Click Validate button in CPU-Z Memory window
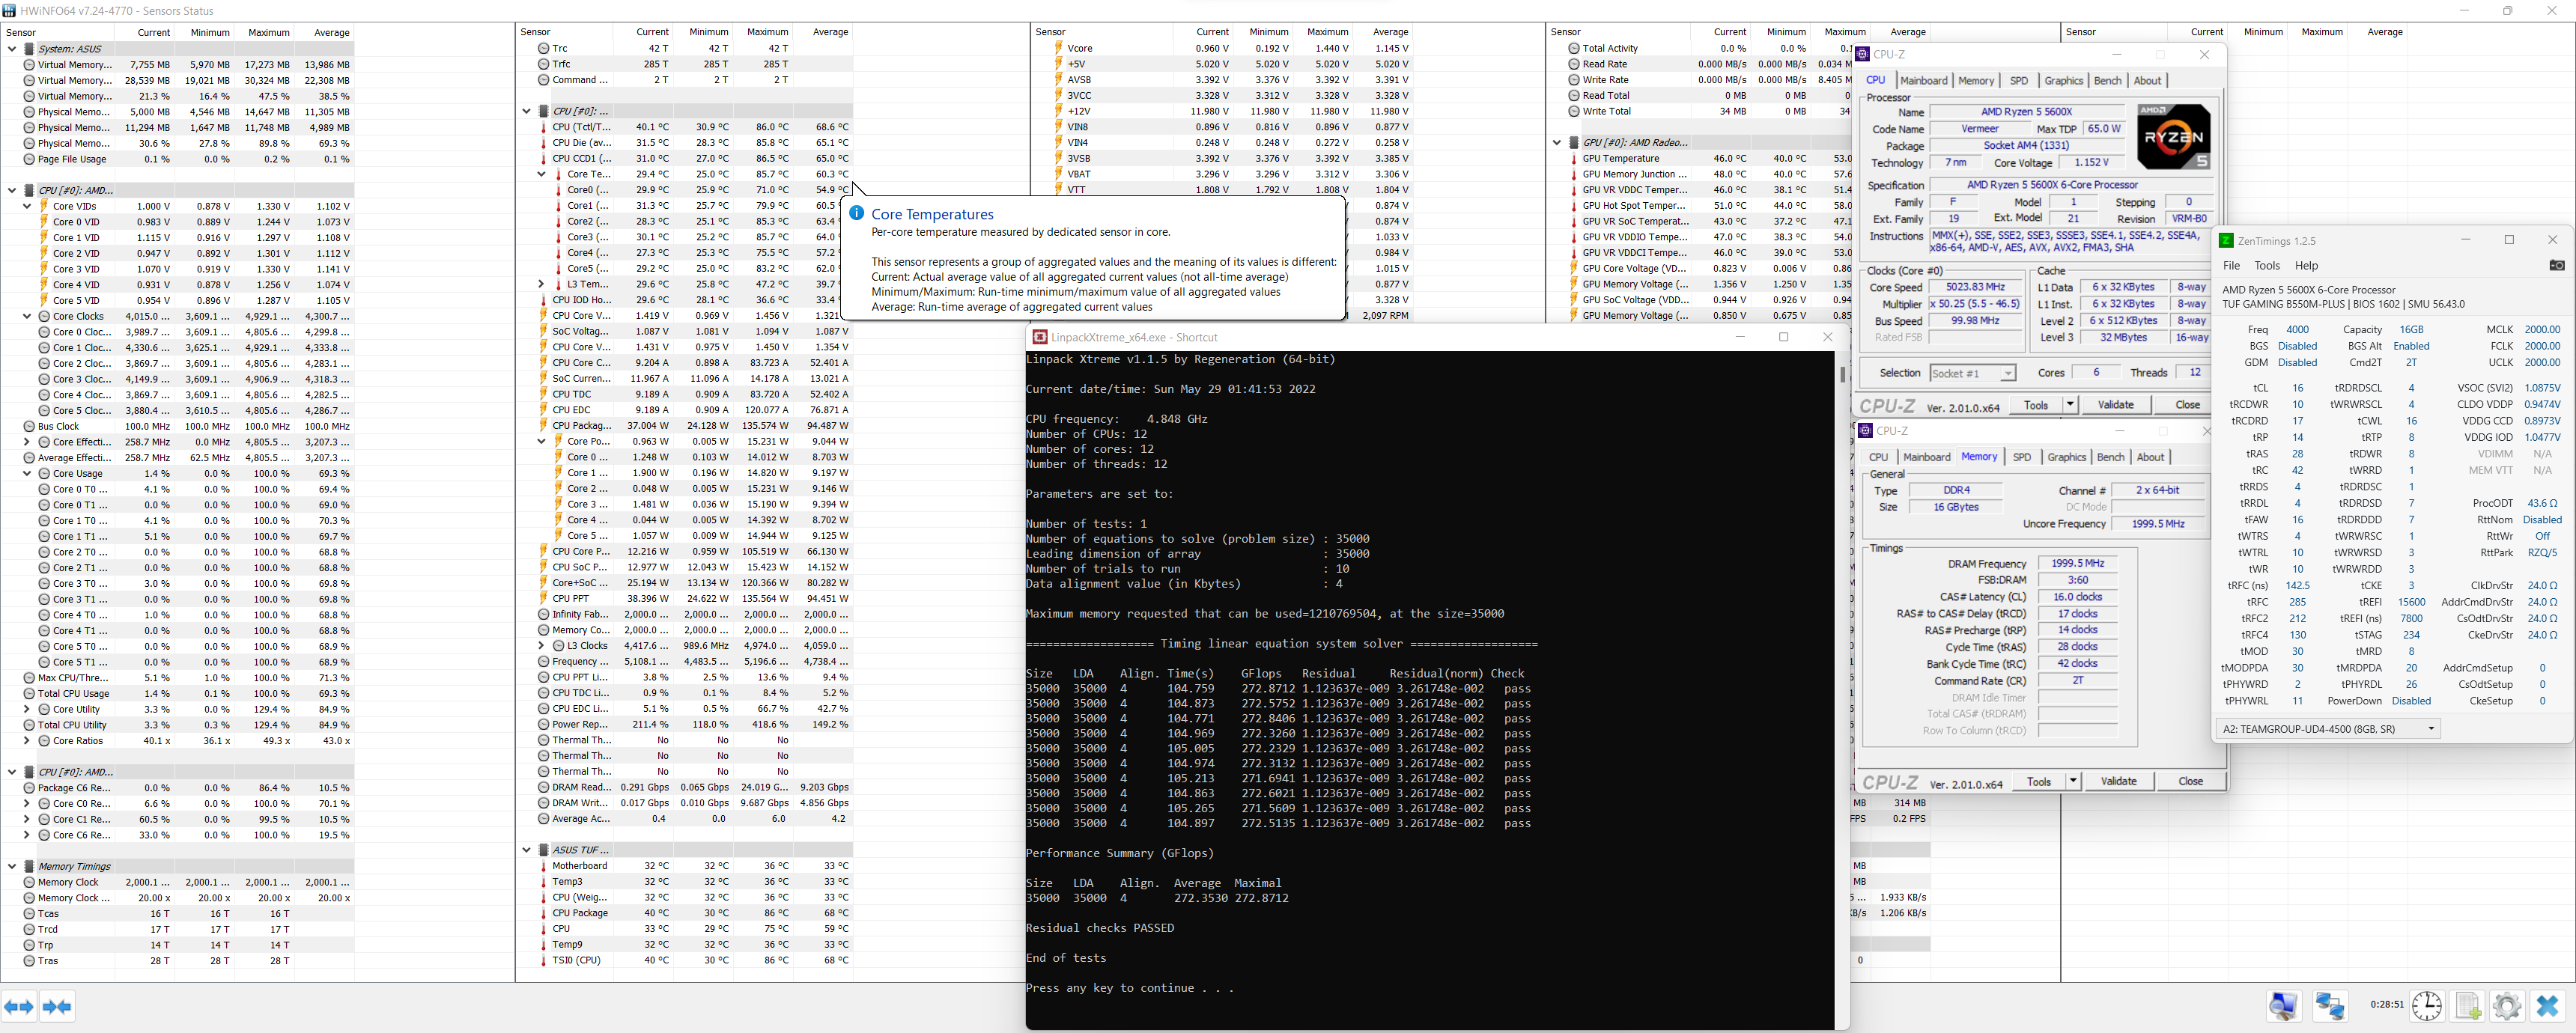2576x1033 pixels. (2118, 782)
